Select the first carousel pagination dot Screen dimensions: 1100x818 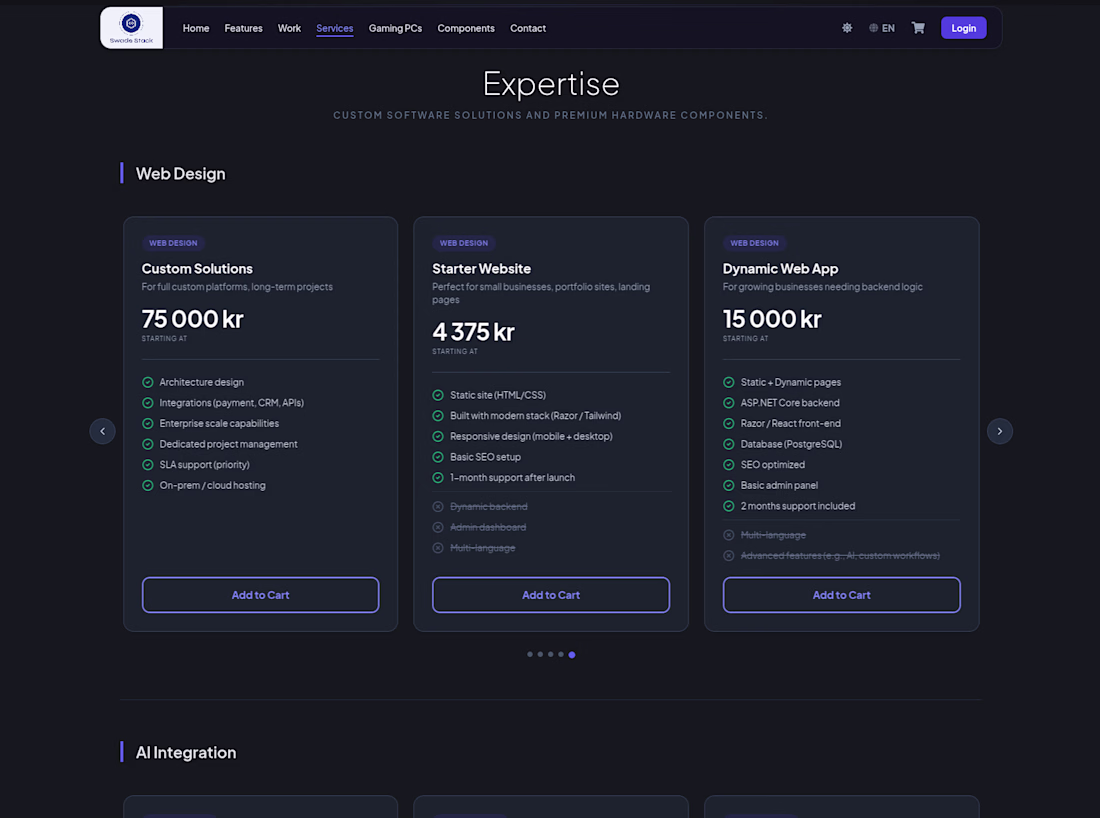(x=530, y=655)
